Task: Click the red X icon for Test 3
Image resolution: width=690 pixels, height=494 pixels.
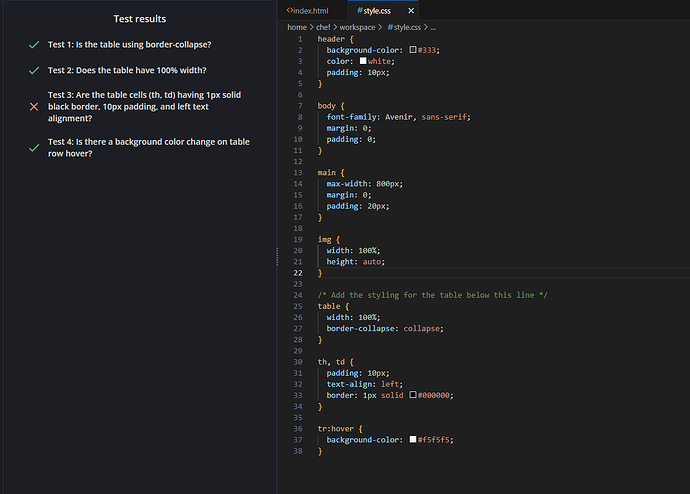Action: tap(34, 106)
